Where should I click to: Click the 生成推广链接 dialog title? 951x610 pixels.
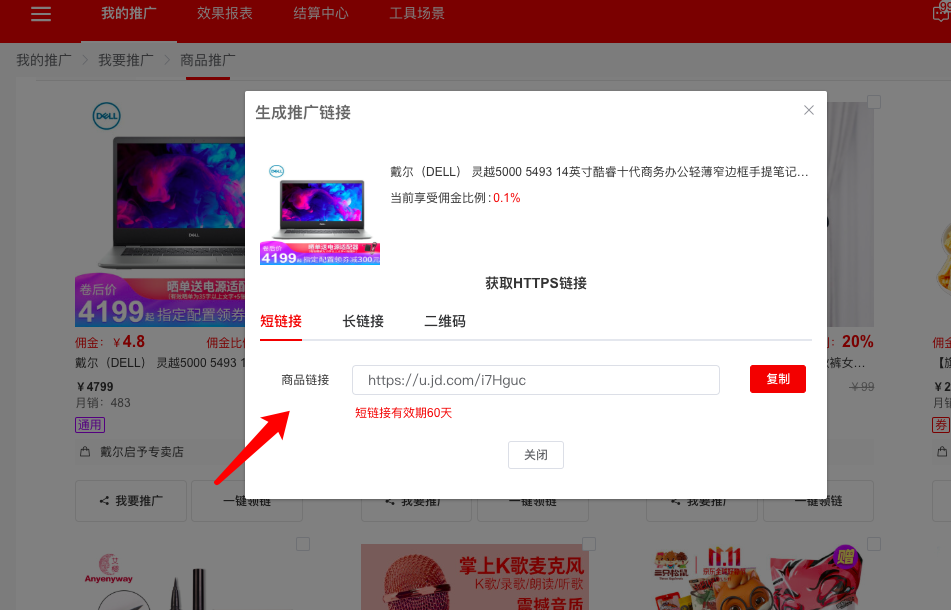tap(303, 113)
